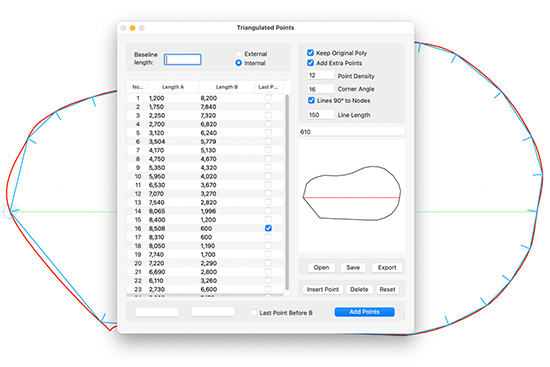The height and width of the screenshot is (367, 550).
Task: Click the Baseline length input field
Action: coord(182,59)
